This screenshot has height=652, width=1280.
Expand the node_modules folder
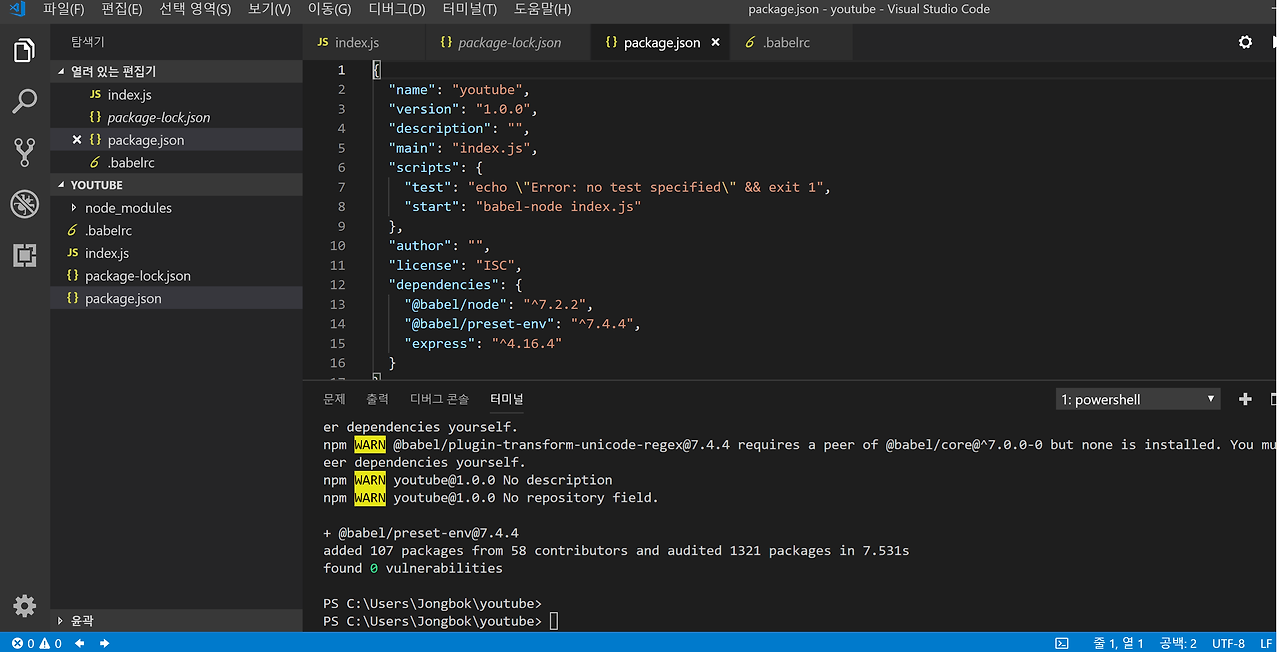point(128,208)
